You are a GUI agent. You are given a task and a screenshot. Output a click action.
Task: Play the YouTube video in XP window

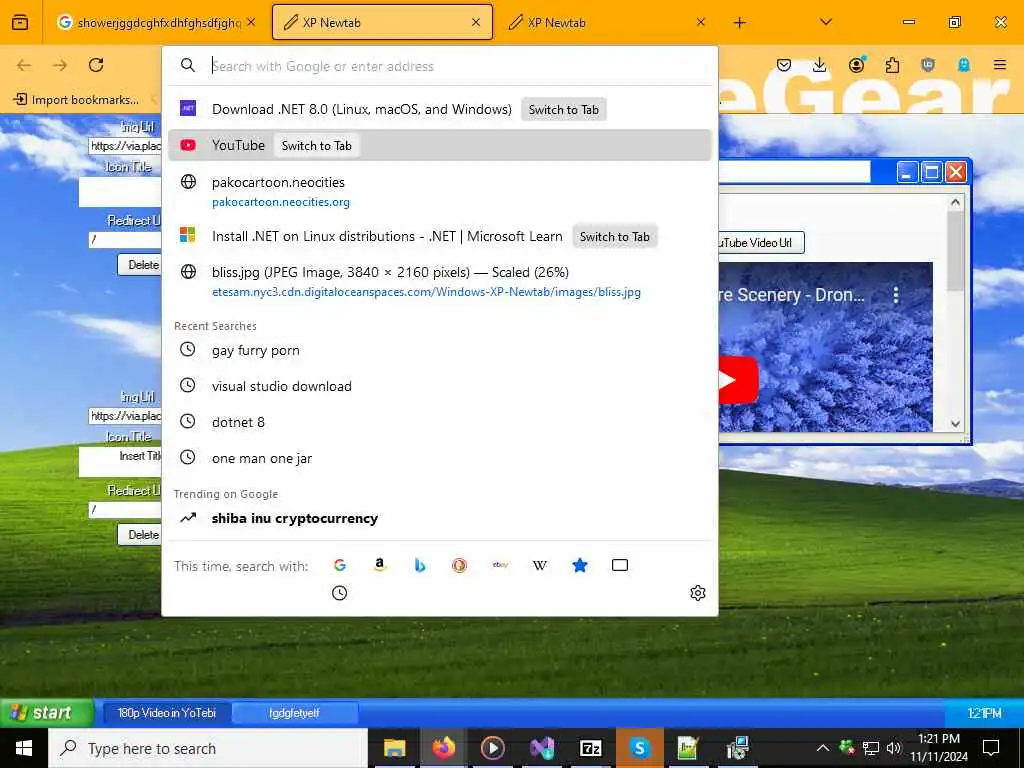[737, 380]
